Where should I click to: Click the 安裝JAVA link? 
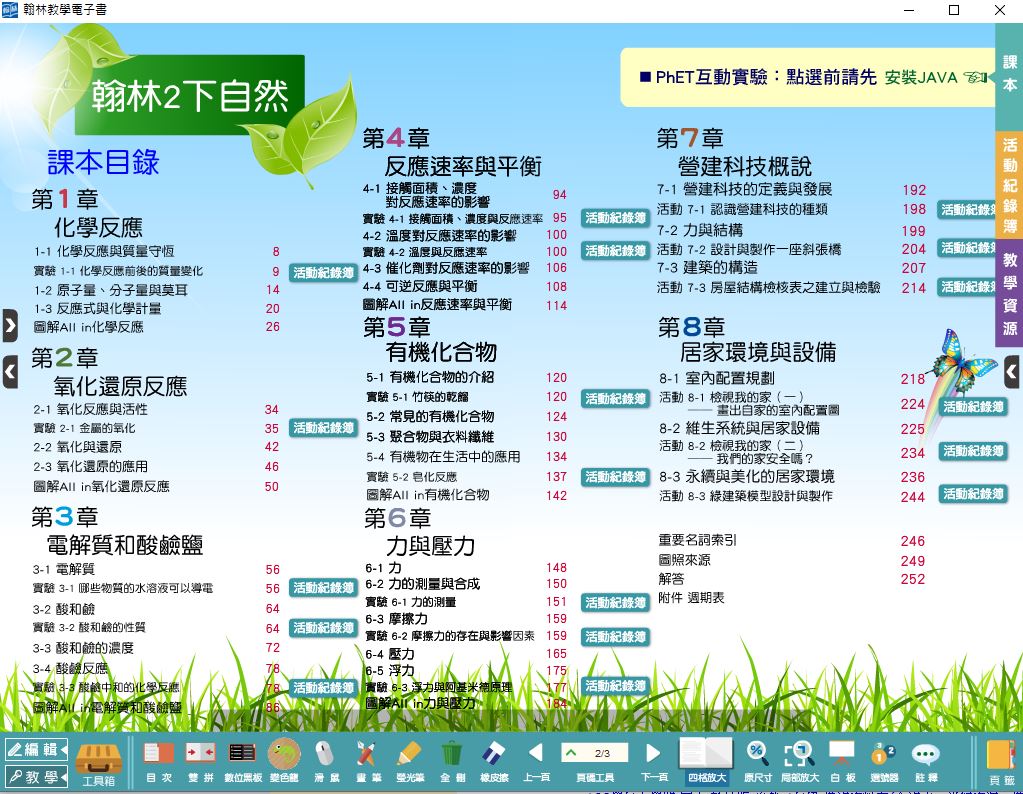coord(921,77)
